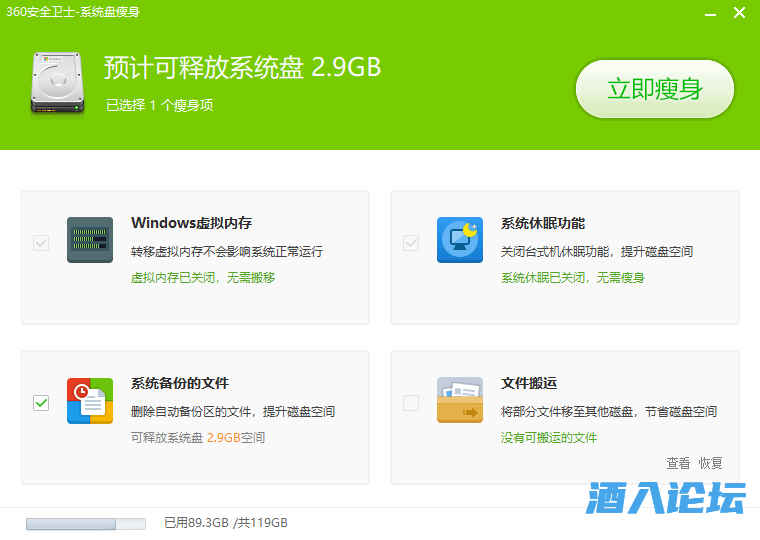Click the 已选择 1 个瘦身项 status text
This screenshot has width=760, height=540.
pyautogui.click(x=159, y=105)
